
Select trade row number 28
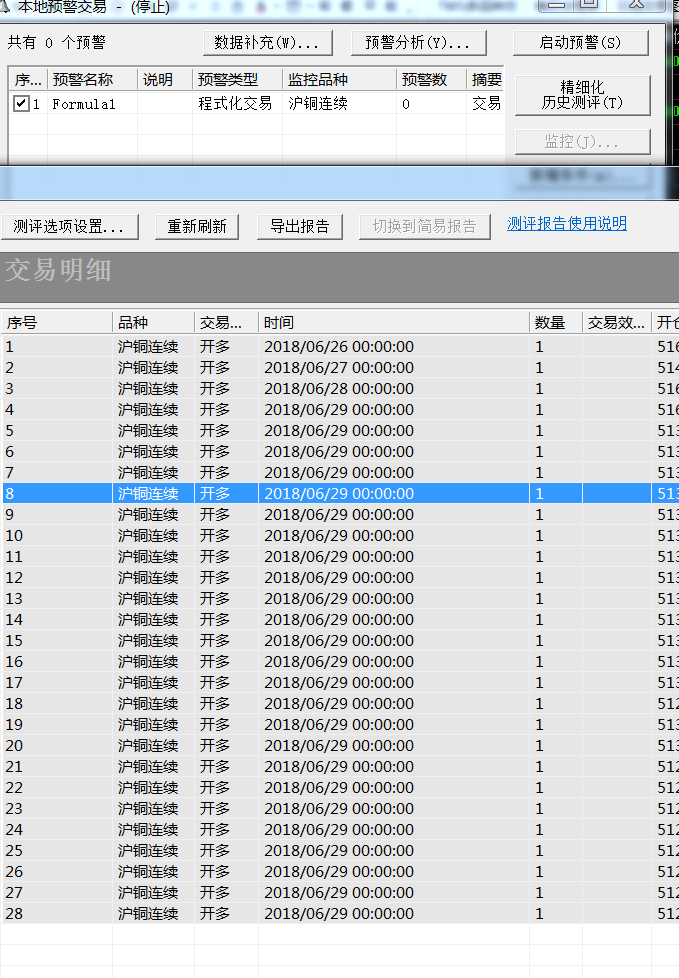point(339,914)
